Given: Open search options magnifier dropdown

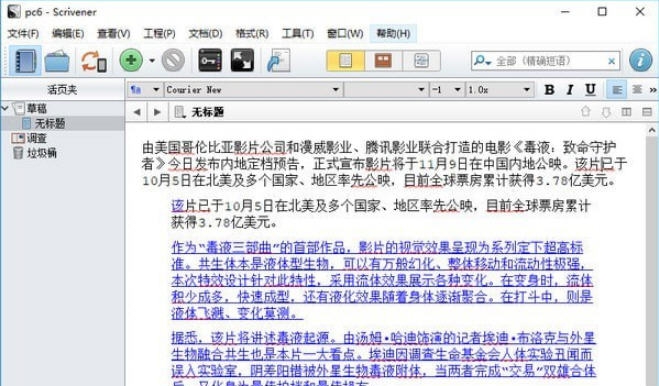Looking at the screenshot, I should click(482, 61).
